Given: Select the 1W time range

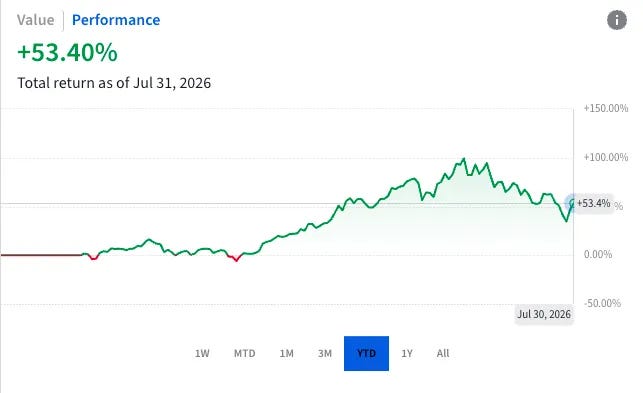Looking at the screenshot, I should [x=202, y=353].
